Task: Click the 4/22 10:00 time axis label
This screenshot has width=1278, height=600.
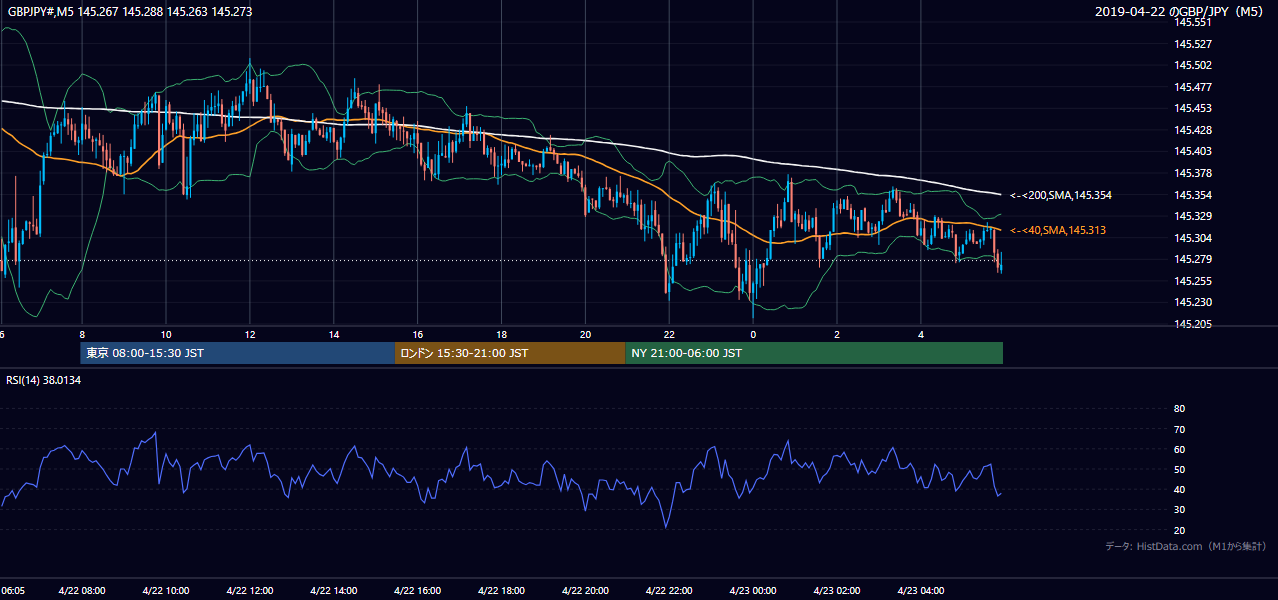Action: (x=166, y=591)
